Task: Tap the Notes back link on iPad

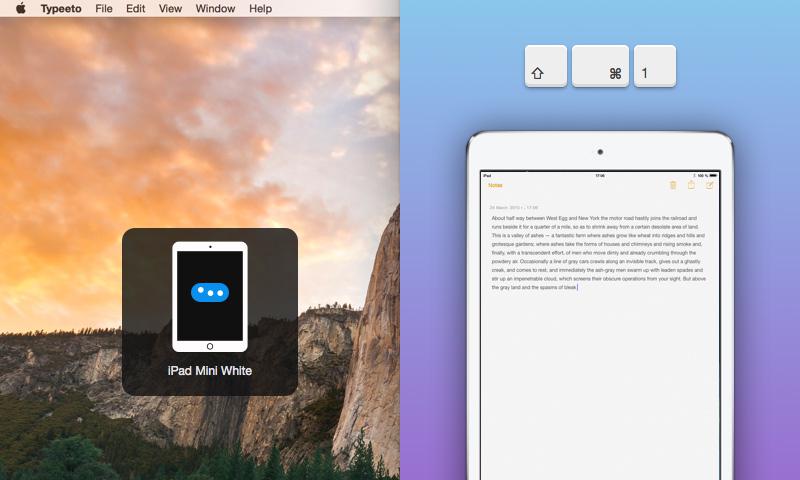Action: (495, 185)
